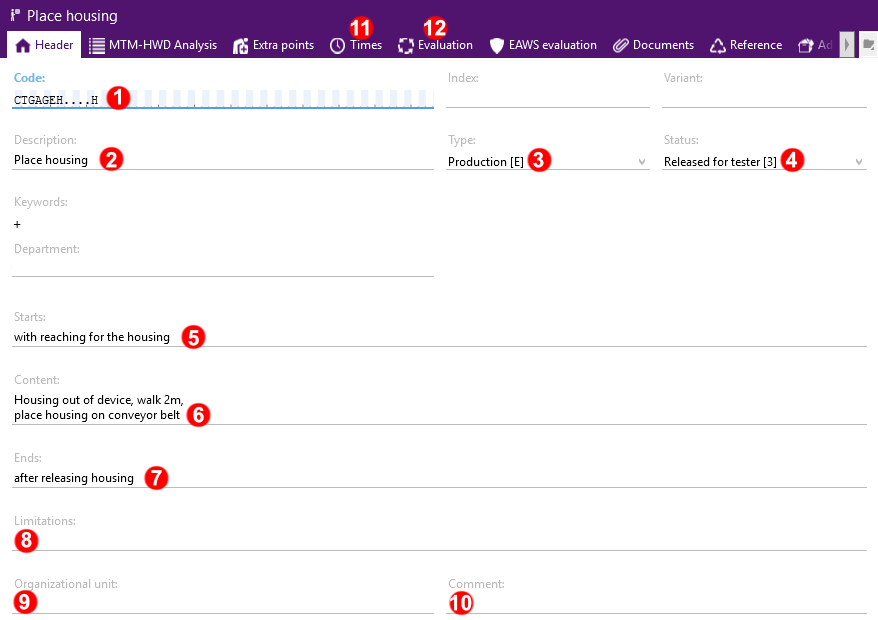Image resolution: width=878 pixels, height=620 pixels.
Task: Expand the Type dropdown showing Production [E]
Action: click(641, 162)
